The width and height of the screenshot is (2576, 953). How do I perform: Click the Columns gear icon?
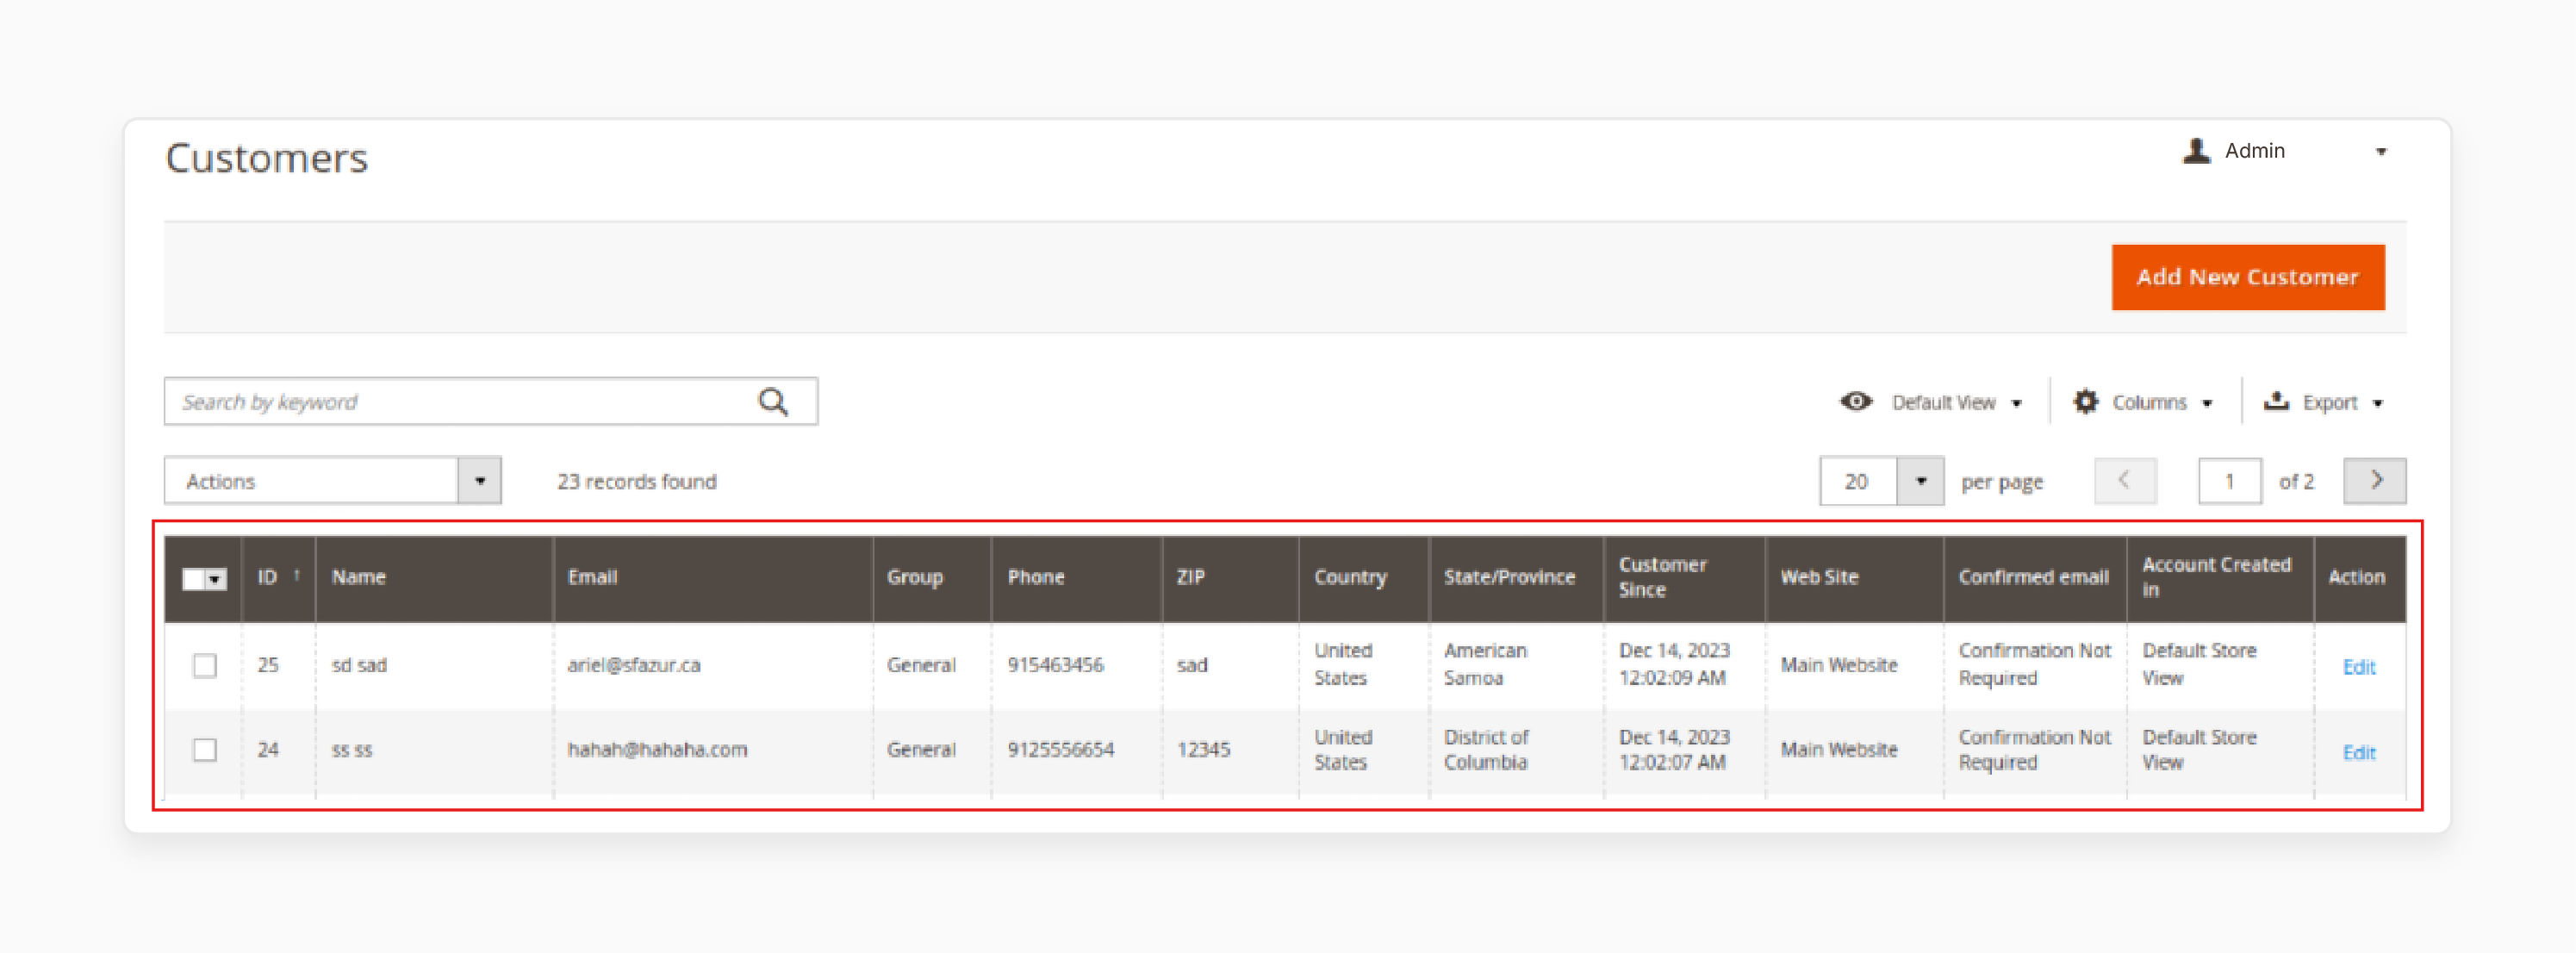click(x=2085, y=402)
